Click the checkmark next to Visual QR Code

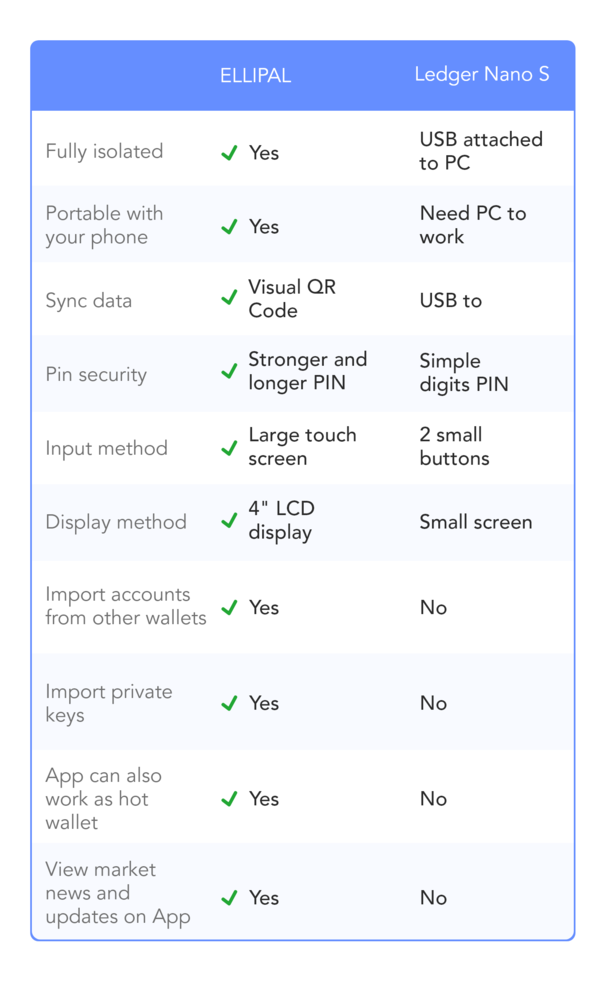(229, 298)
